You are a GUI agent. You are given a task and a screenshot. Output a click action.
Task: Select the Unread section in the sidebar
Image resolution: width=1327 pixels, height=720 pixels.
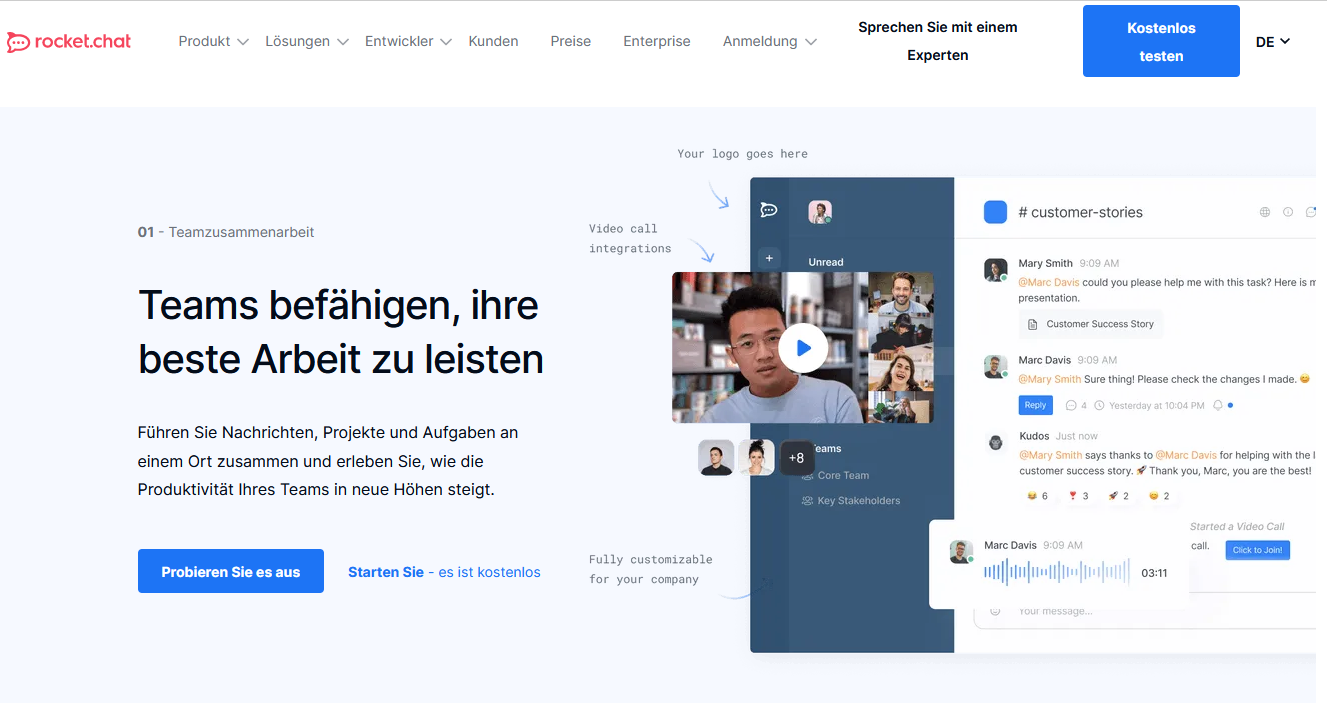point(825,262)
